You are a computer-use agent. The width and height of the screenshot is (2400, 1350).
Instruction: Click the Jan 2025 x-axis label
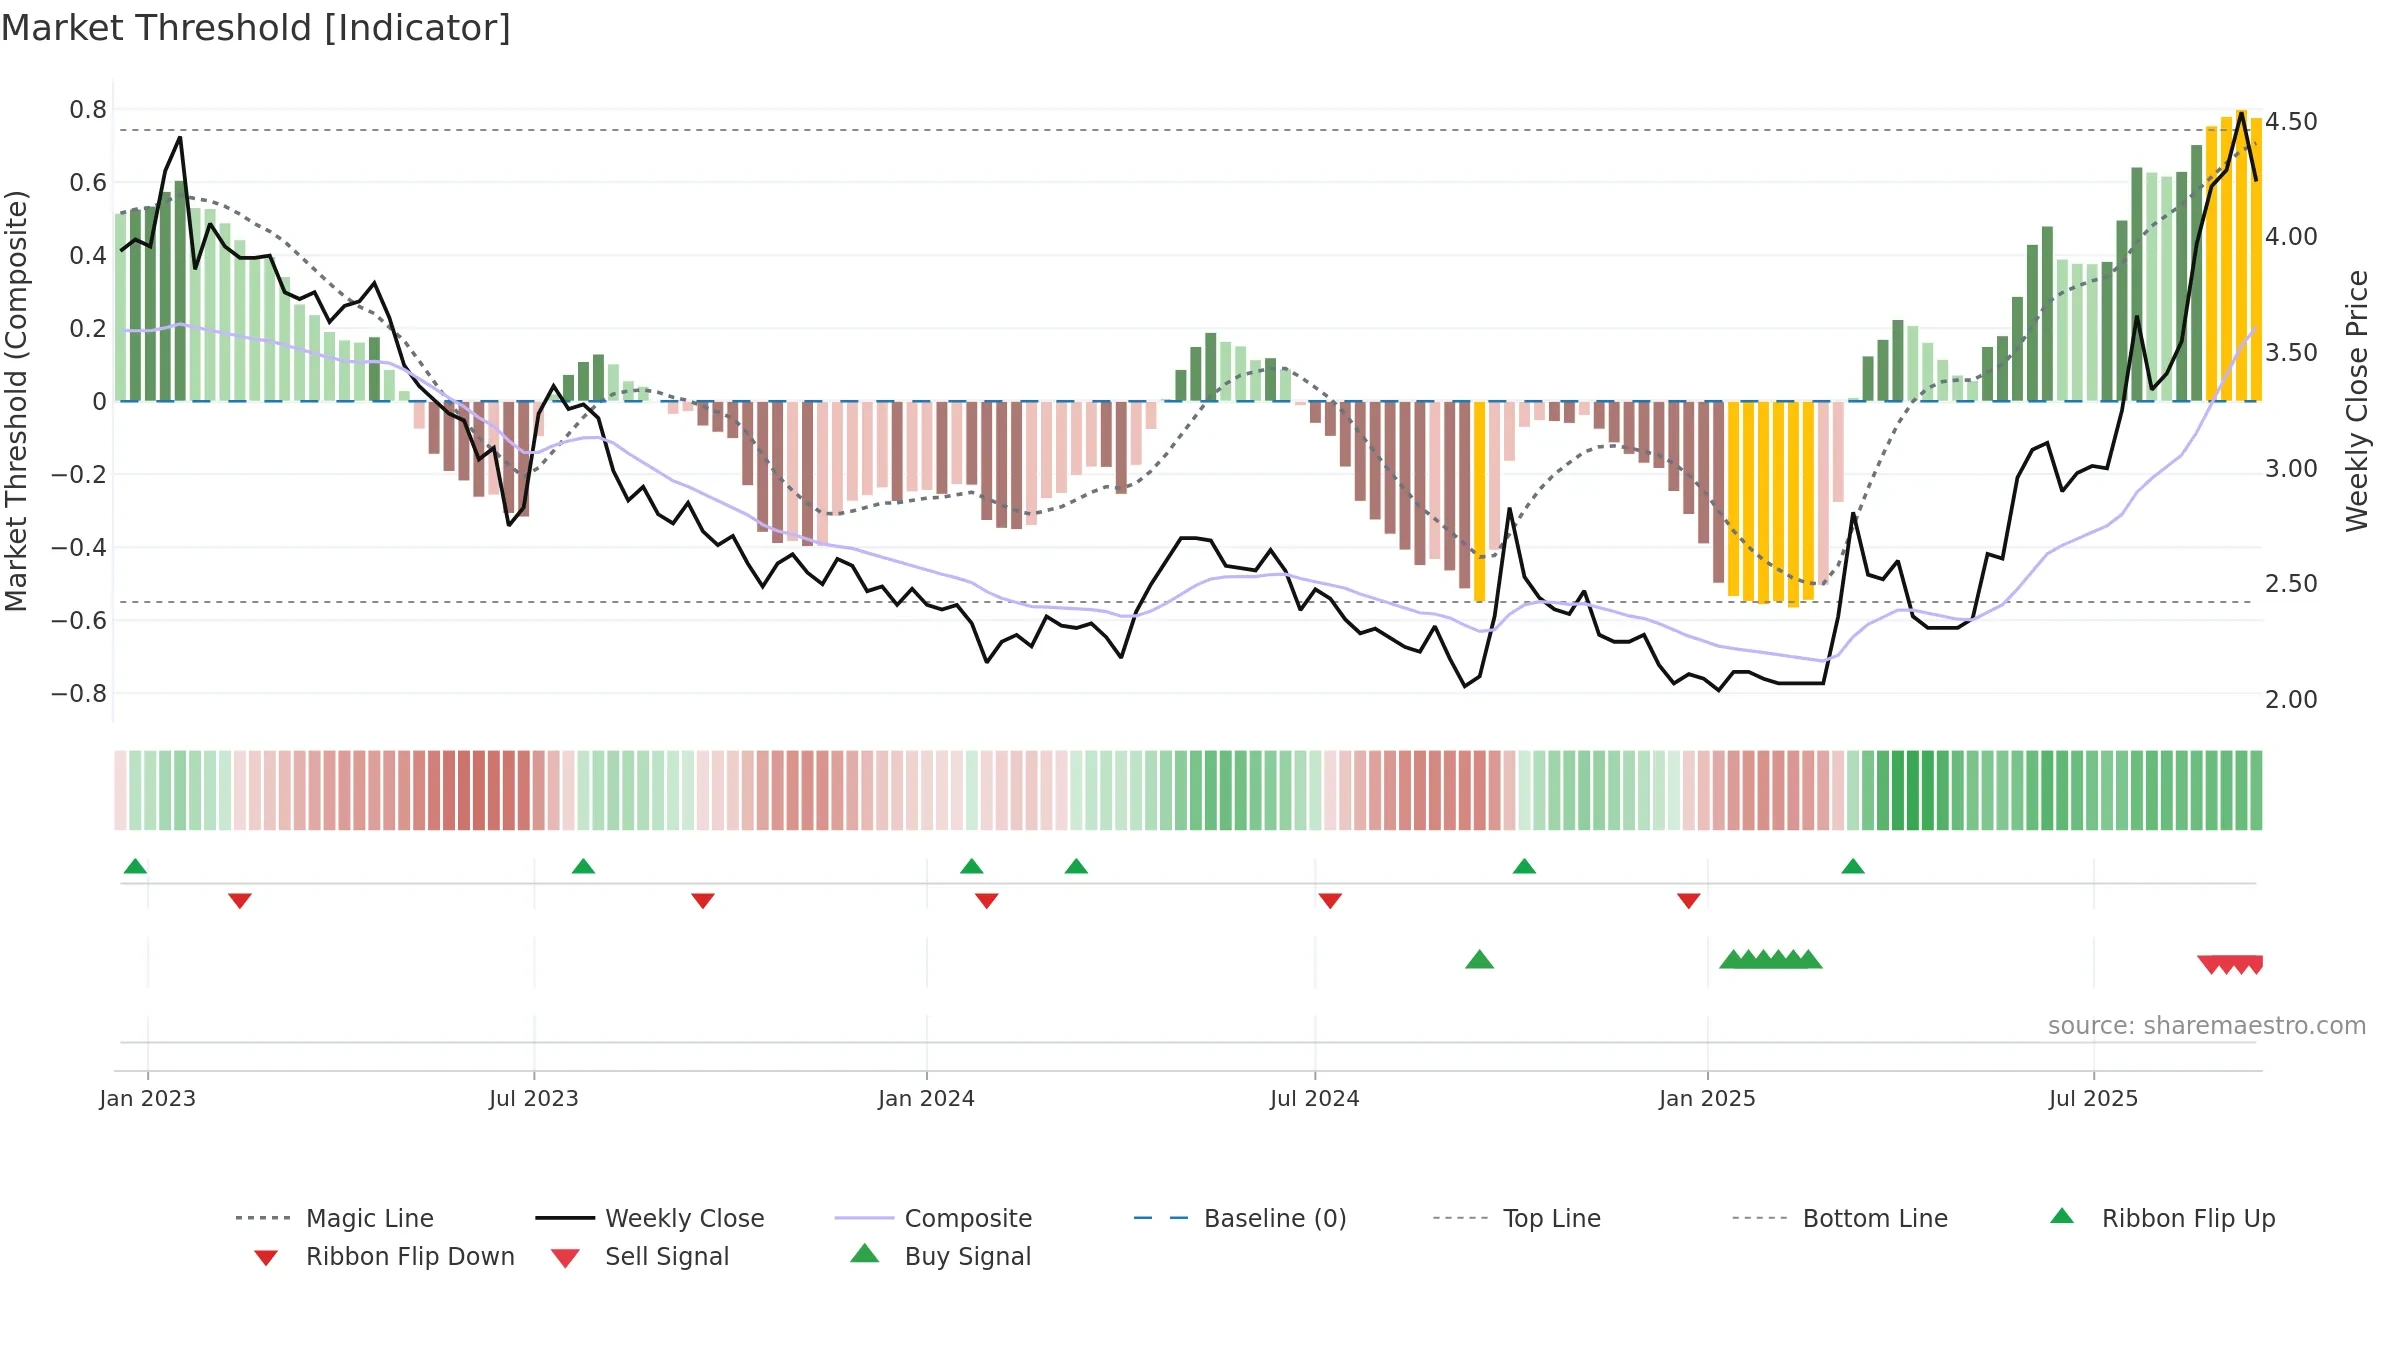pyautogui.click(x=1708, y=1098)
